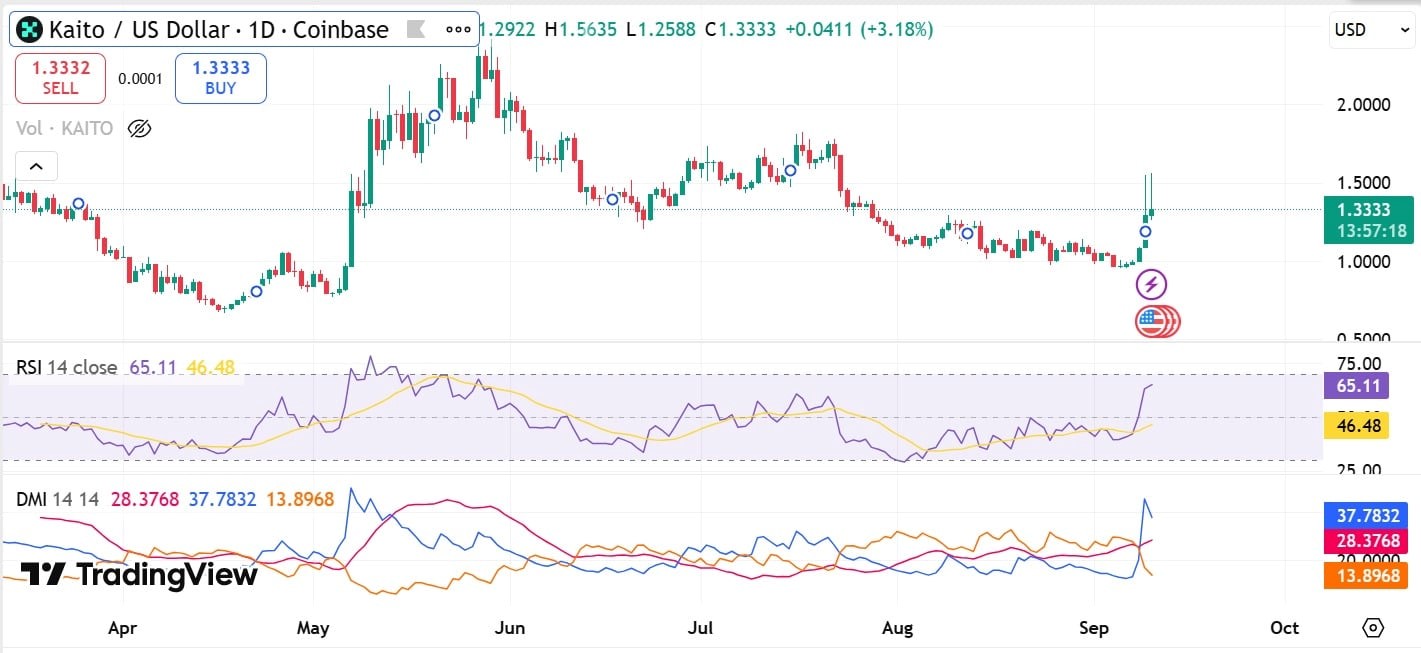Click the Sep label on the time axis
This screenshot has width=1421, height=653.
[x=1097, y=628]
